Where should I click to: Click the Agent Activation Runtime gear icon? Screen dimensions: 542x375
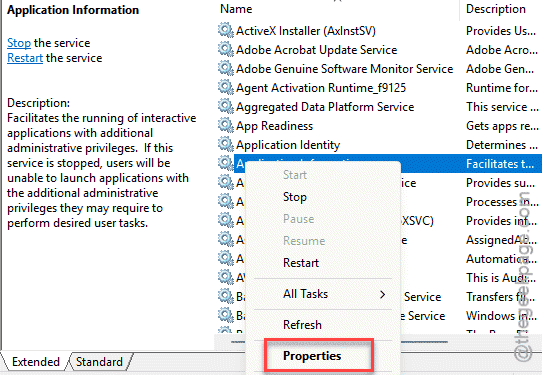[226, 87]
